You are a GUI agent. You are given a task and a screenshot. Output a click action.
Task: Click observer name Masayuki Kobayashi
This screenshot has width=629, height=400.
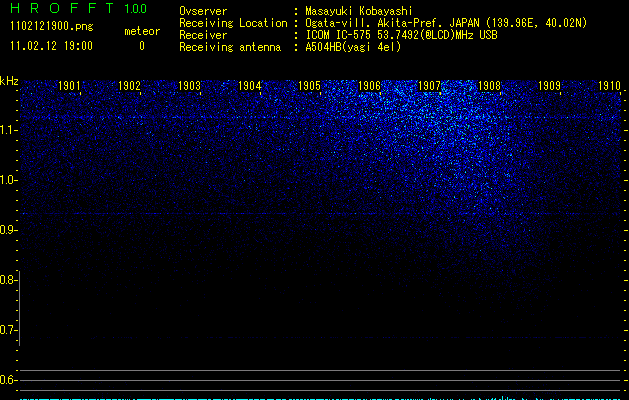pyautogui.click(x=359, y=11)
